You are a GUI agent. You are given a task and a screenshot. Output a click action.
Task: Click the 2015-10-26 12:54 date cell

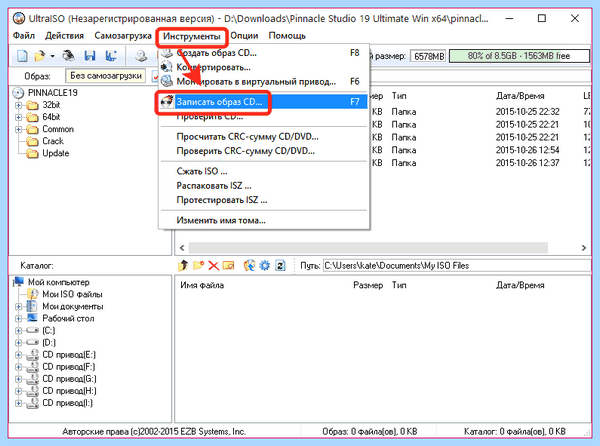tap(527, 150)
